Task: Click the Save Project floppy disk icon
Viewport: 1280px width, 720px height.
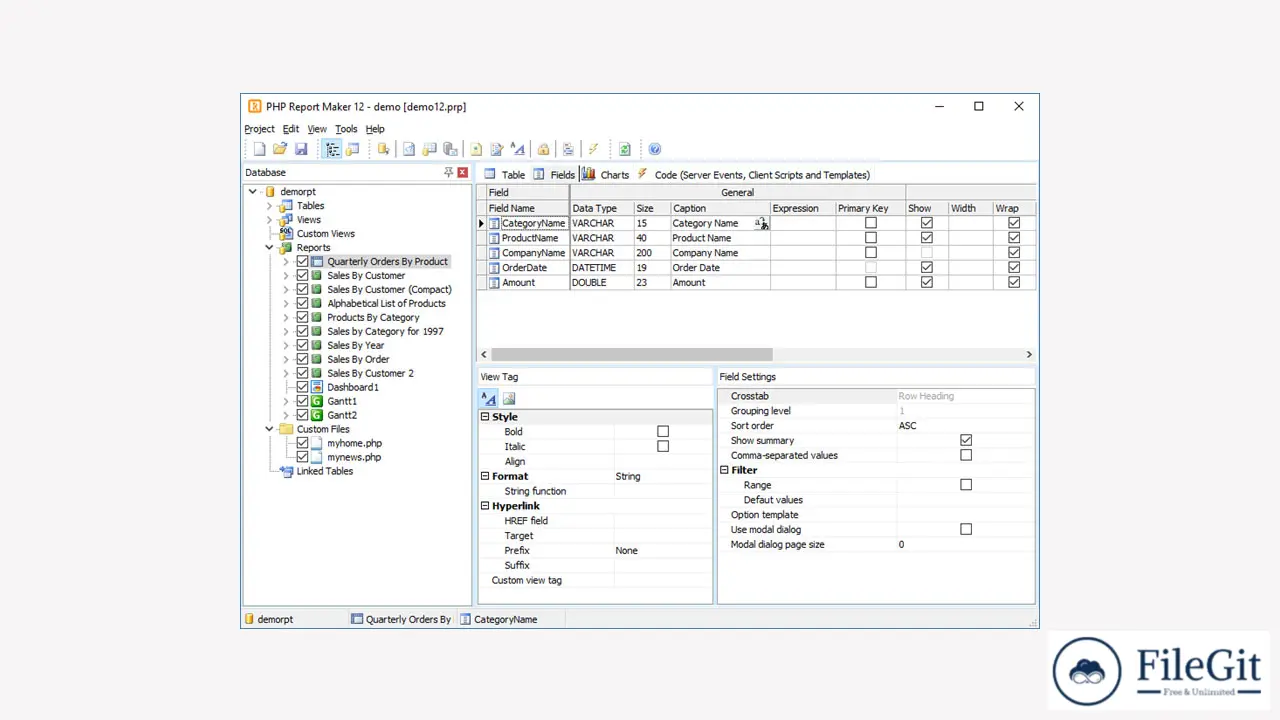Action: (300, 149)
